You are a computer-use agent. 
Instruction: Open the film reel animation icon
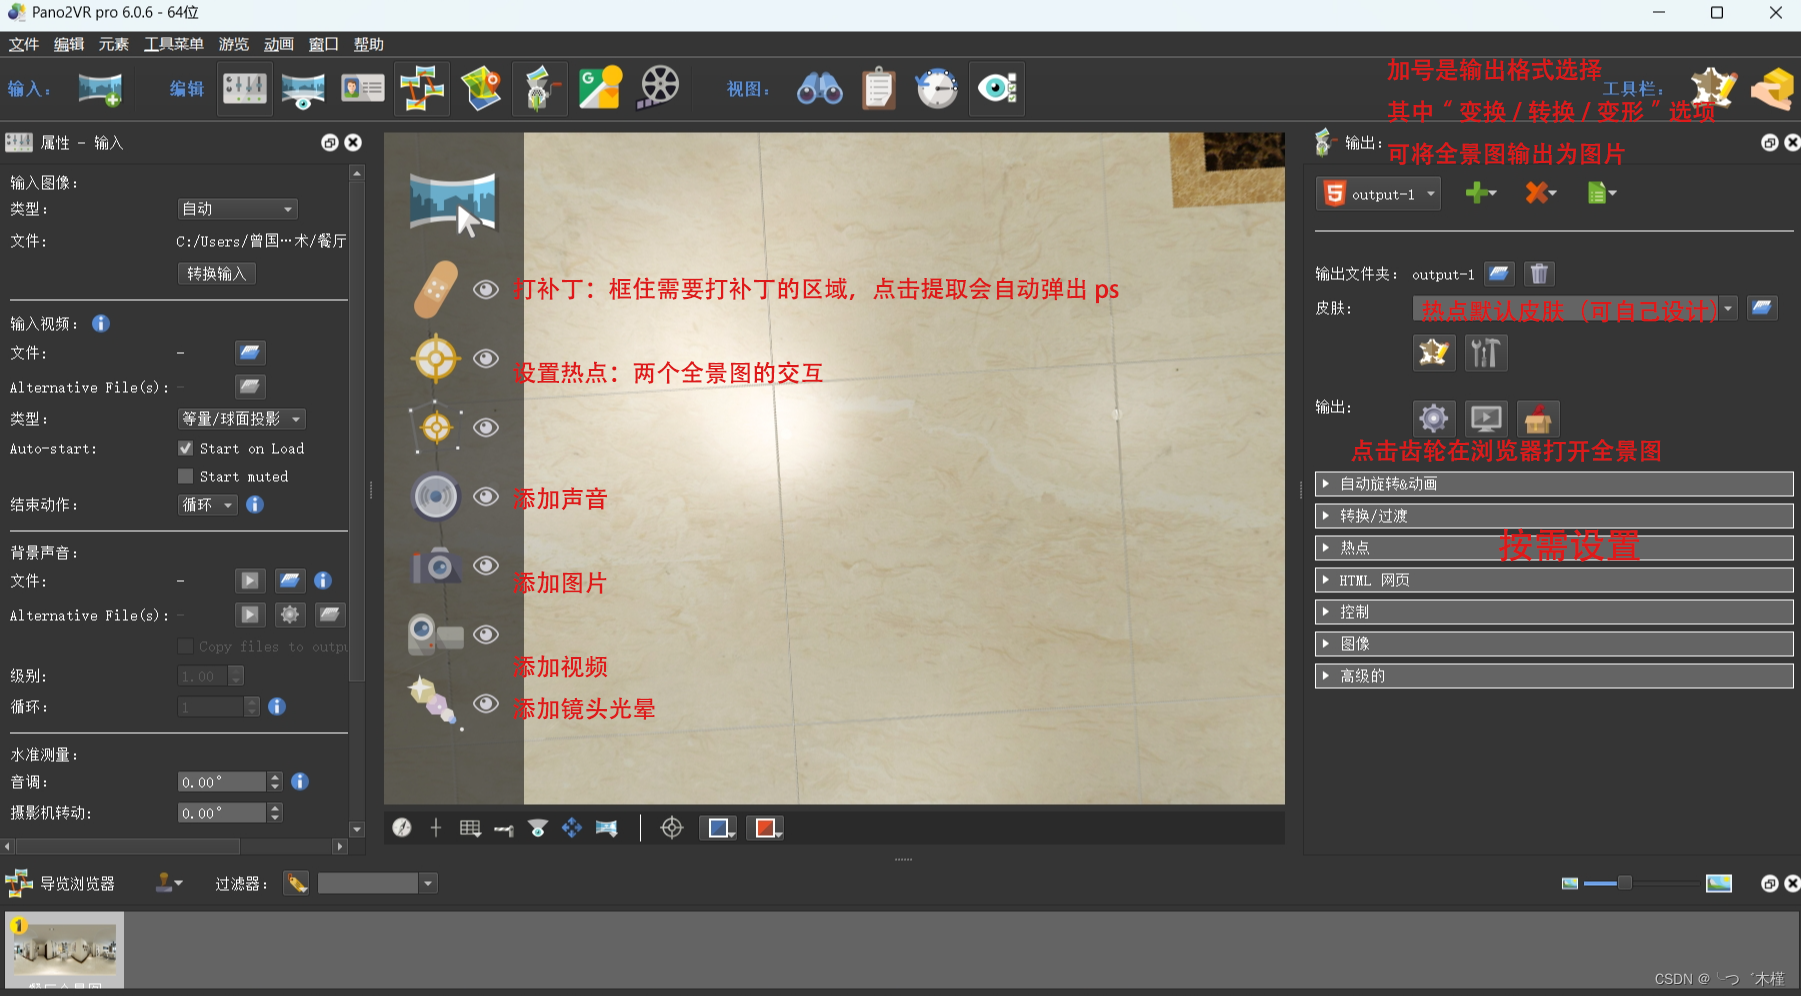pos(659,89)
